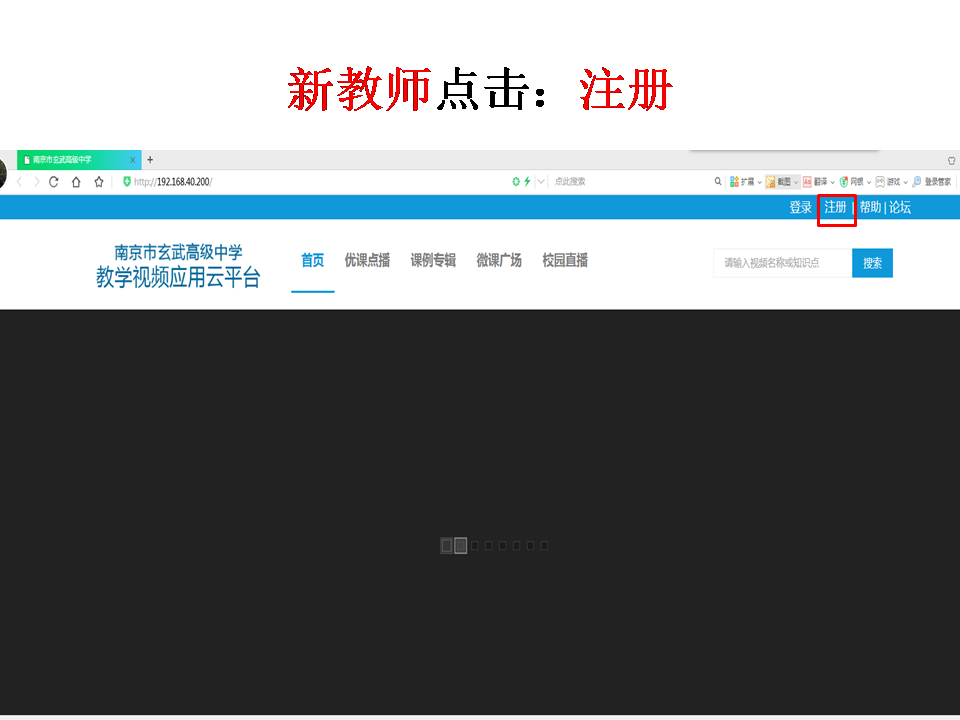Click the 登录 login link
The width and height of the screenshot is (960, 720).
(x=800, y=208)
